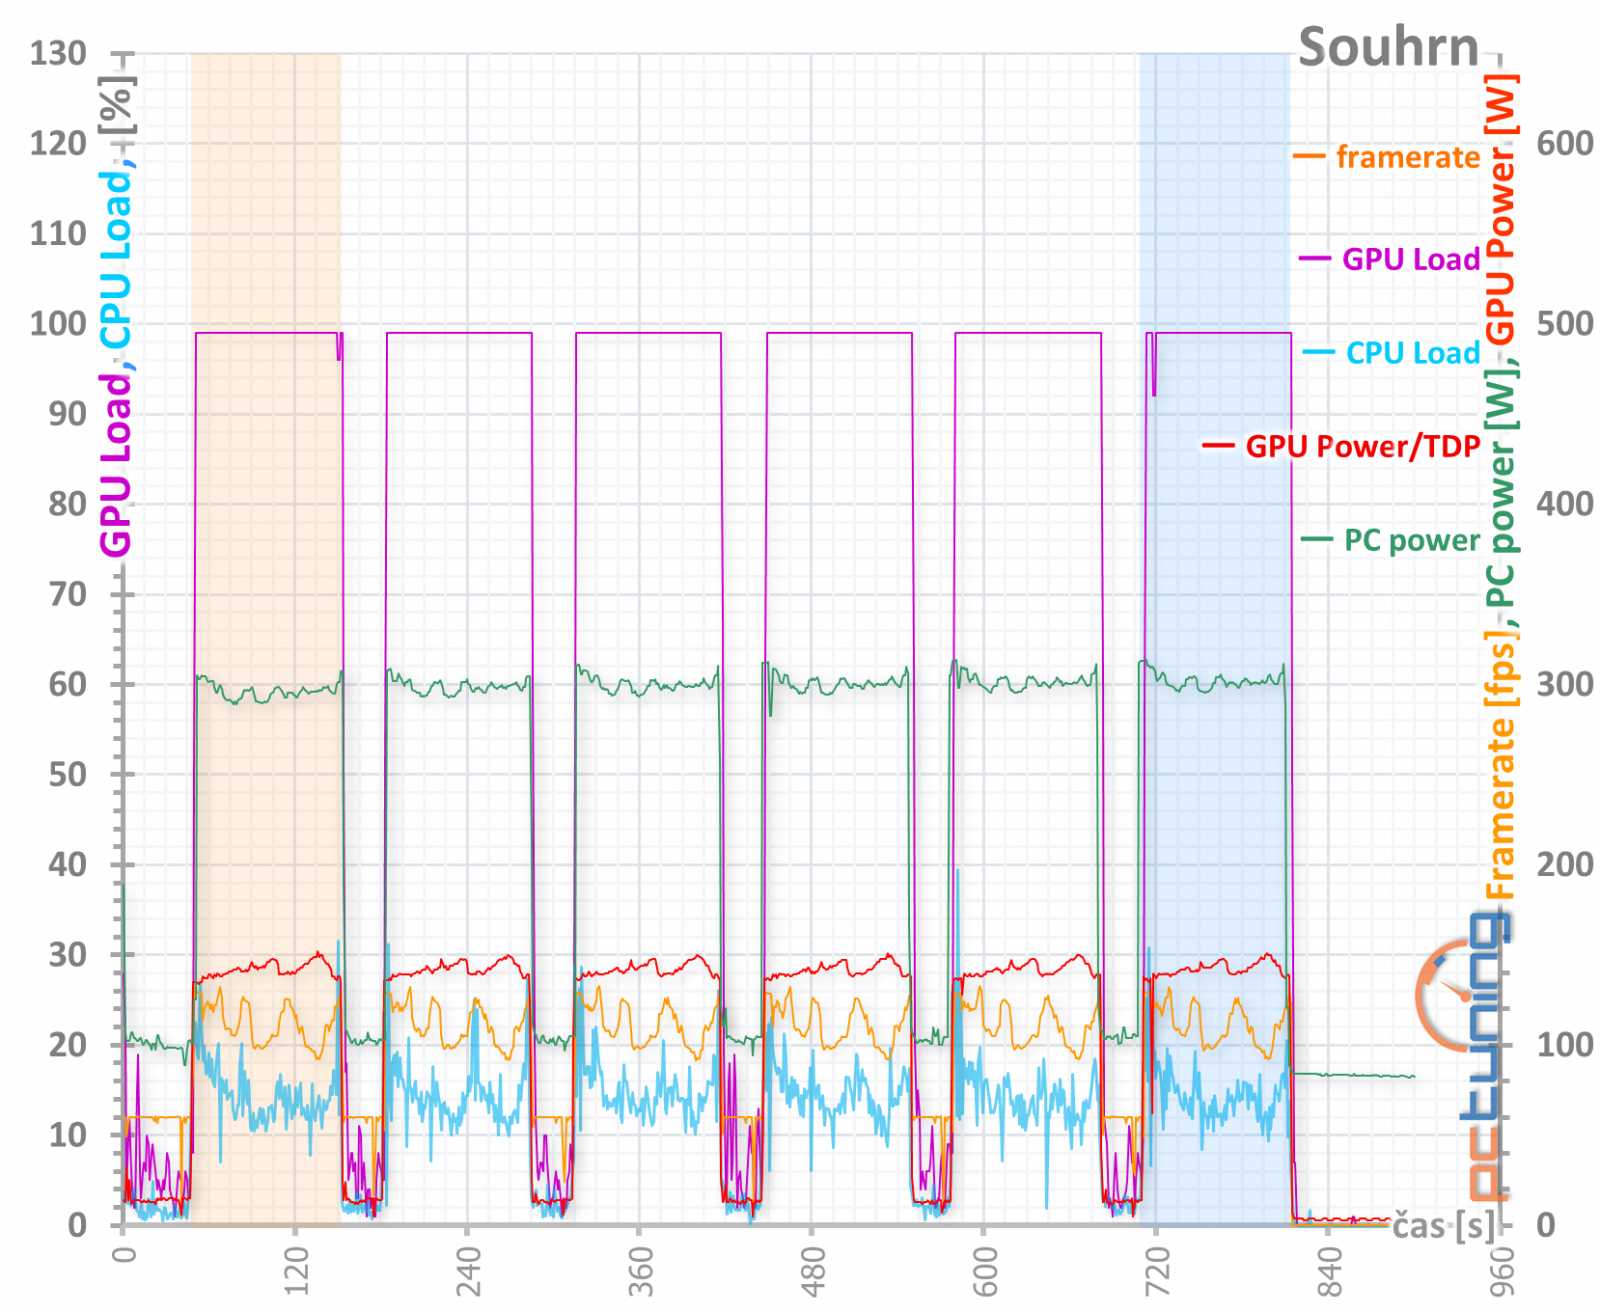Screen dimensions: 1600x1313
Task: Click the time axis label 120
Action: tap(296, 1270)
